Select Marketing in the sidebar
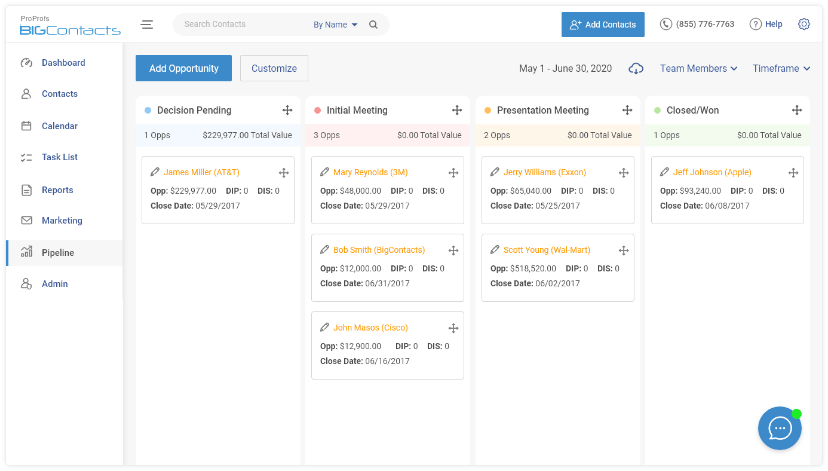The image size is (828, 471). [x=62, y=221]
